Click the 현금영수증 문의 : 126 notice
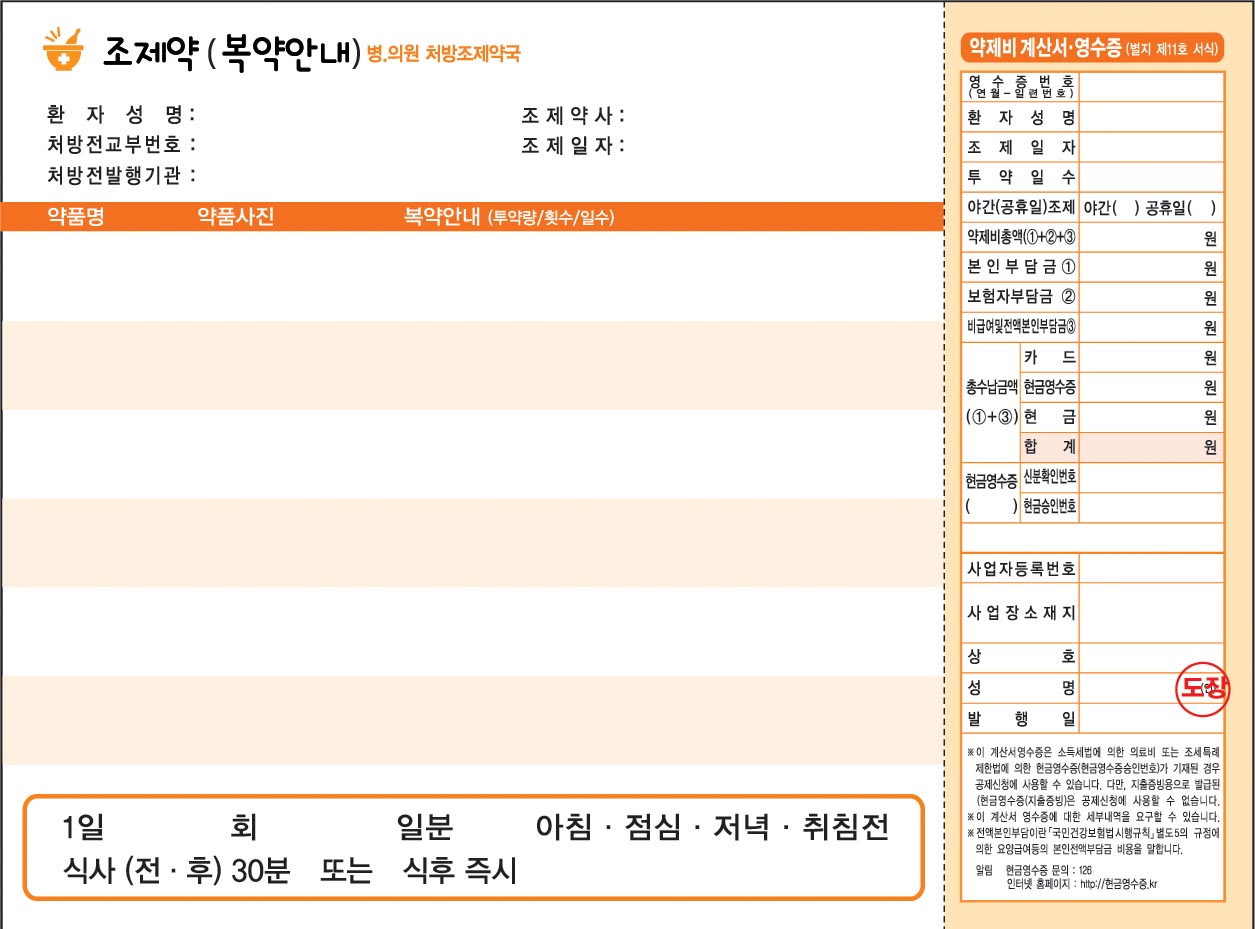 point(1049,870)
